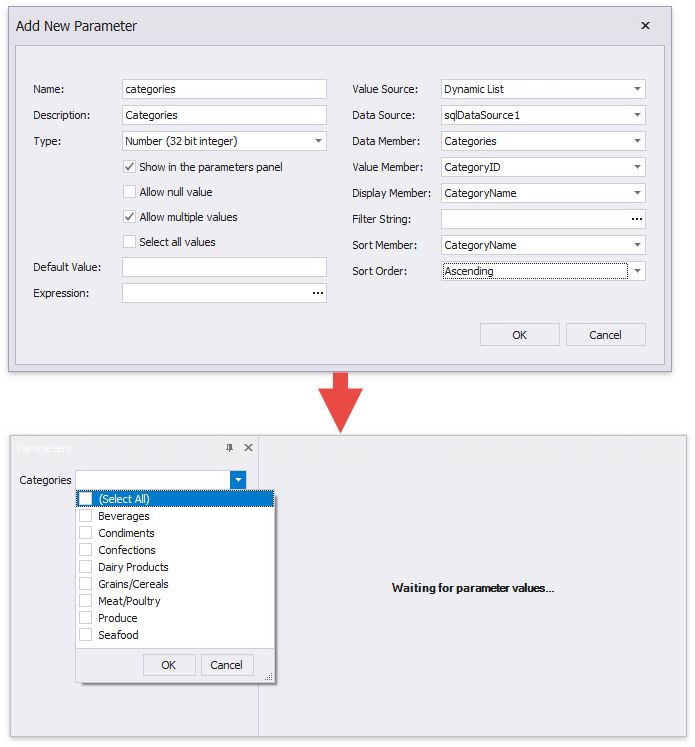Click OK in the Add New Parameter dialog
The image size is (695, 747).
tap(519, 335)
